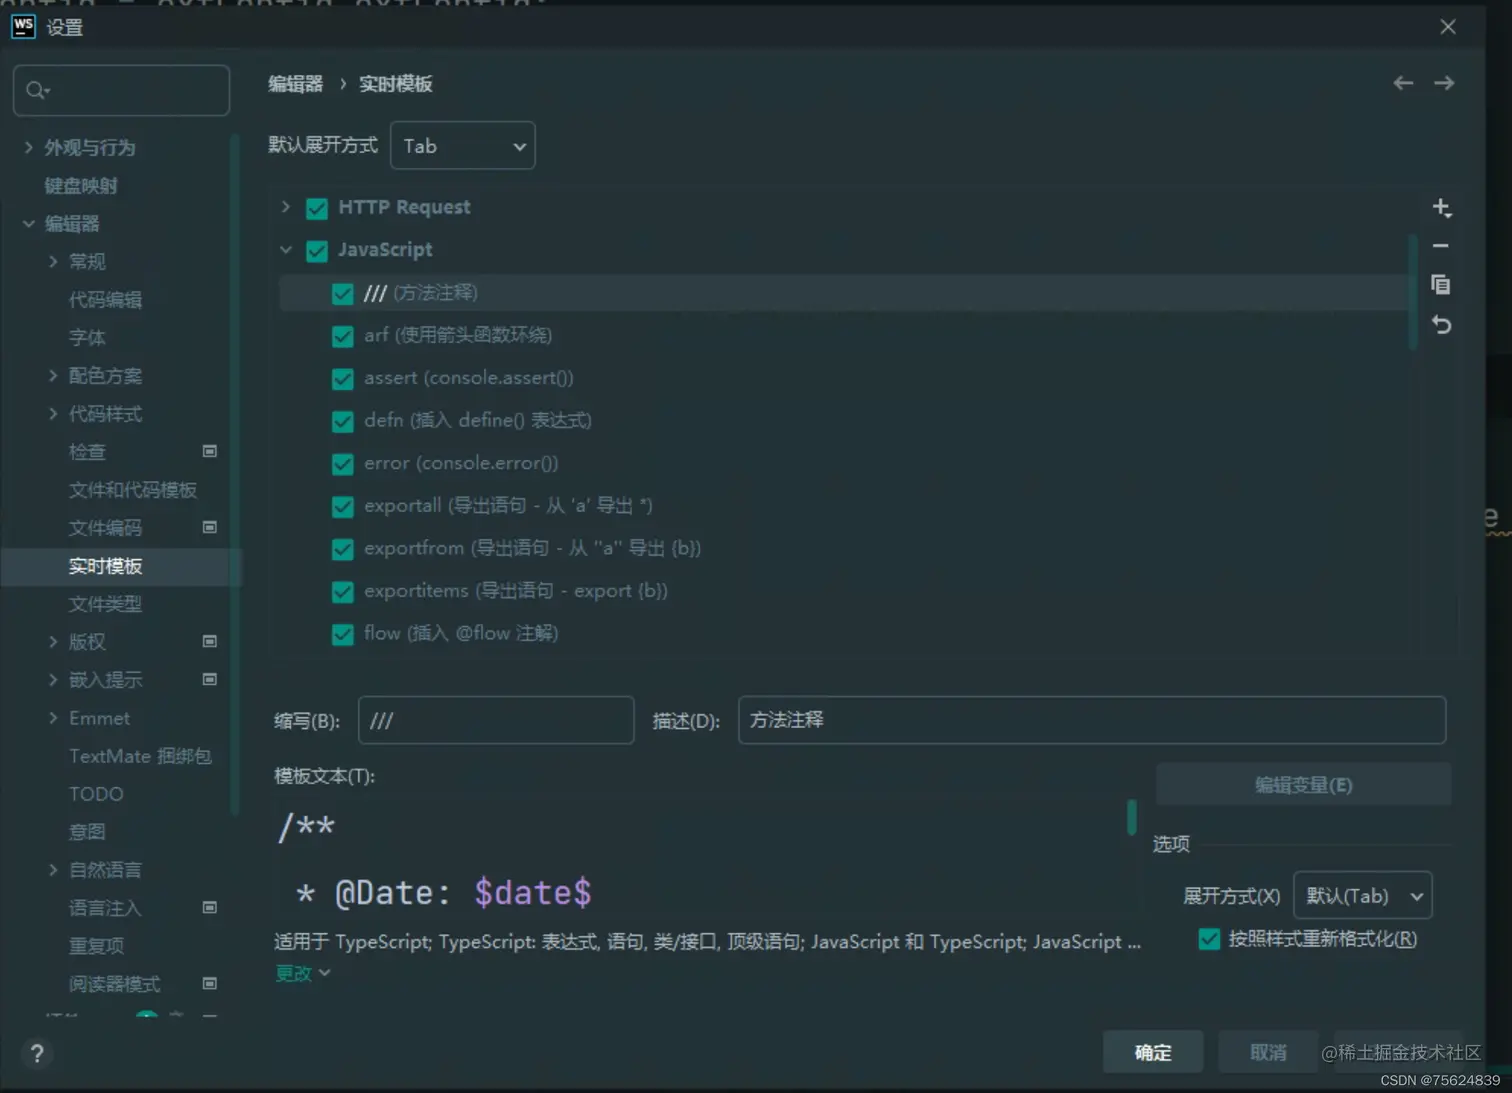
Task: Click the project-level icon beside 文件编码
Action: 210,527
